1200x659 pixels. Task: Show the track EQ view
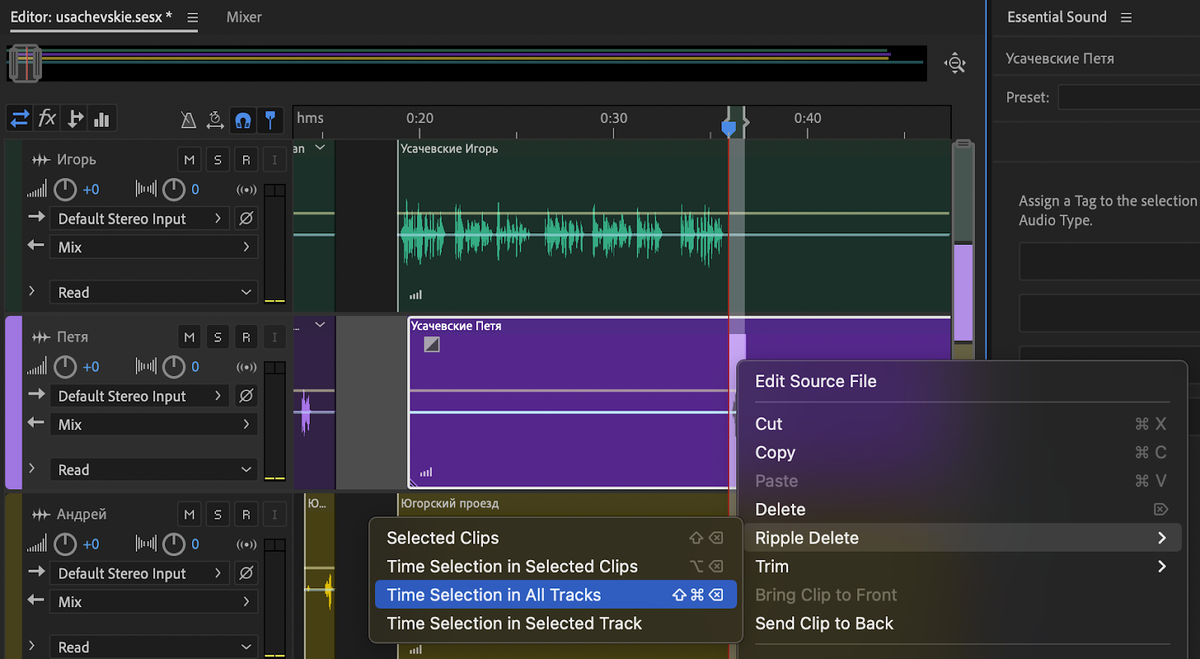pos(101,119)
